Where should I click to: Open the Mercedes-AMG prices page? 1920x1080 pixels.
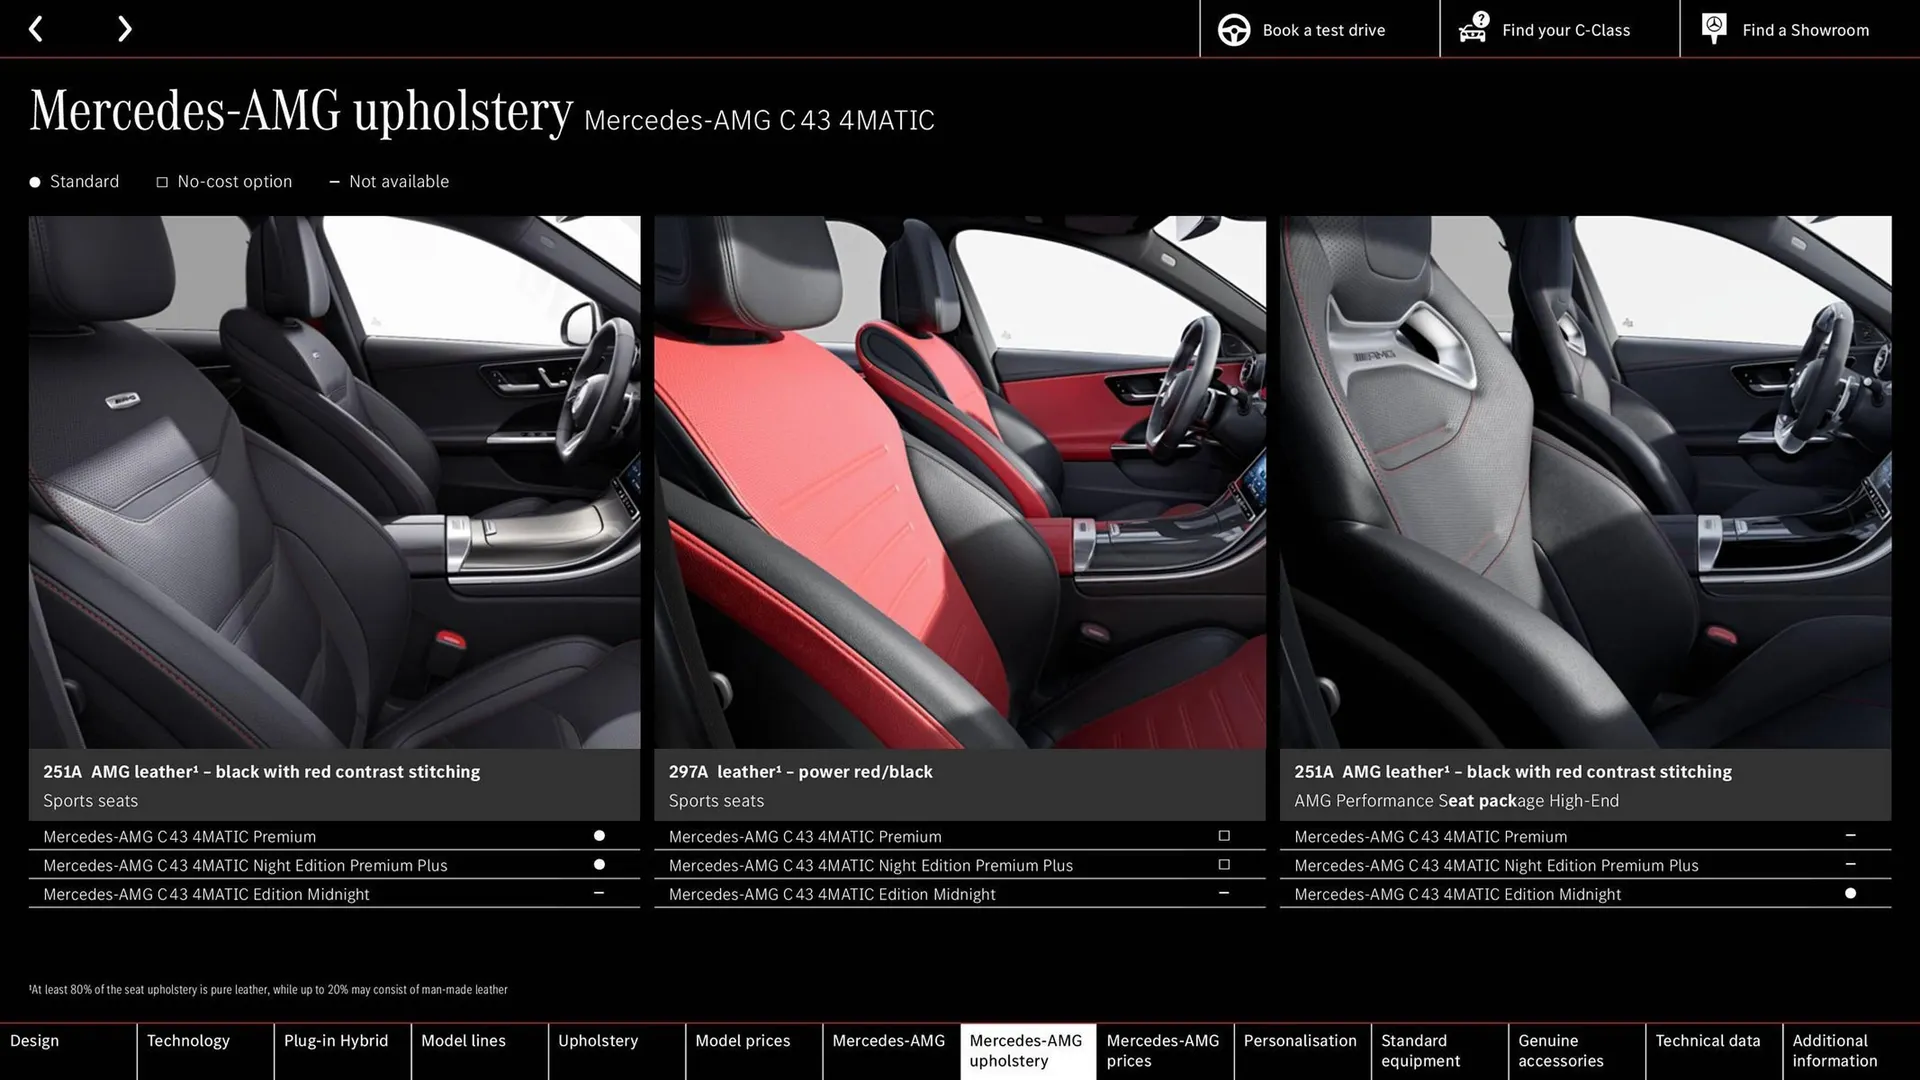coord(1163,1050)
